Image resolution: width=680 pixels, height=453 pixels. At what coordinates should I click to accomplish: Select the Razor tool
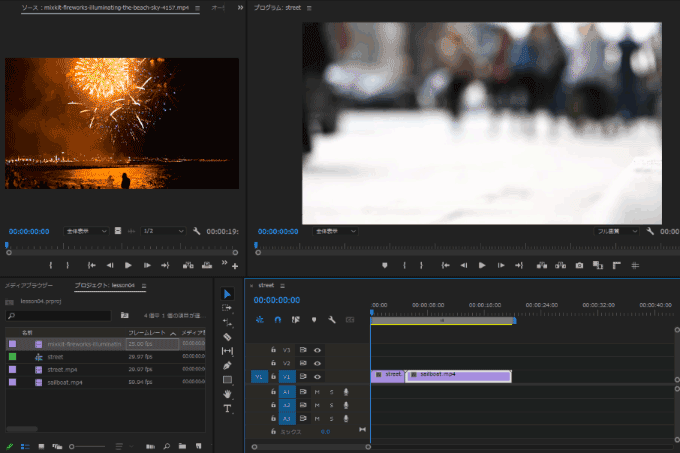(227, 337)
